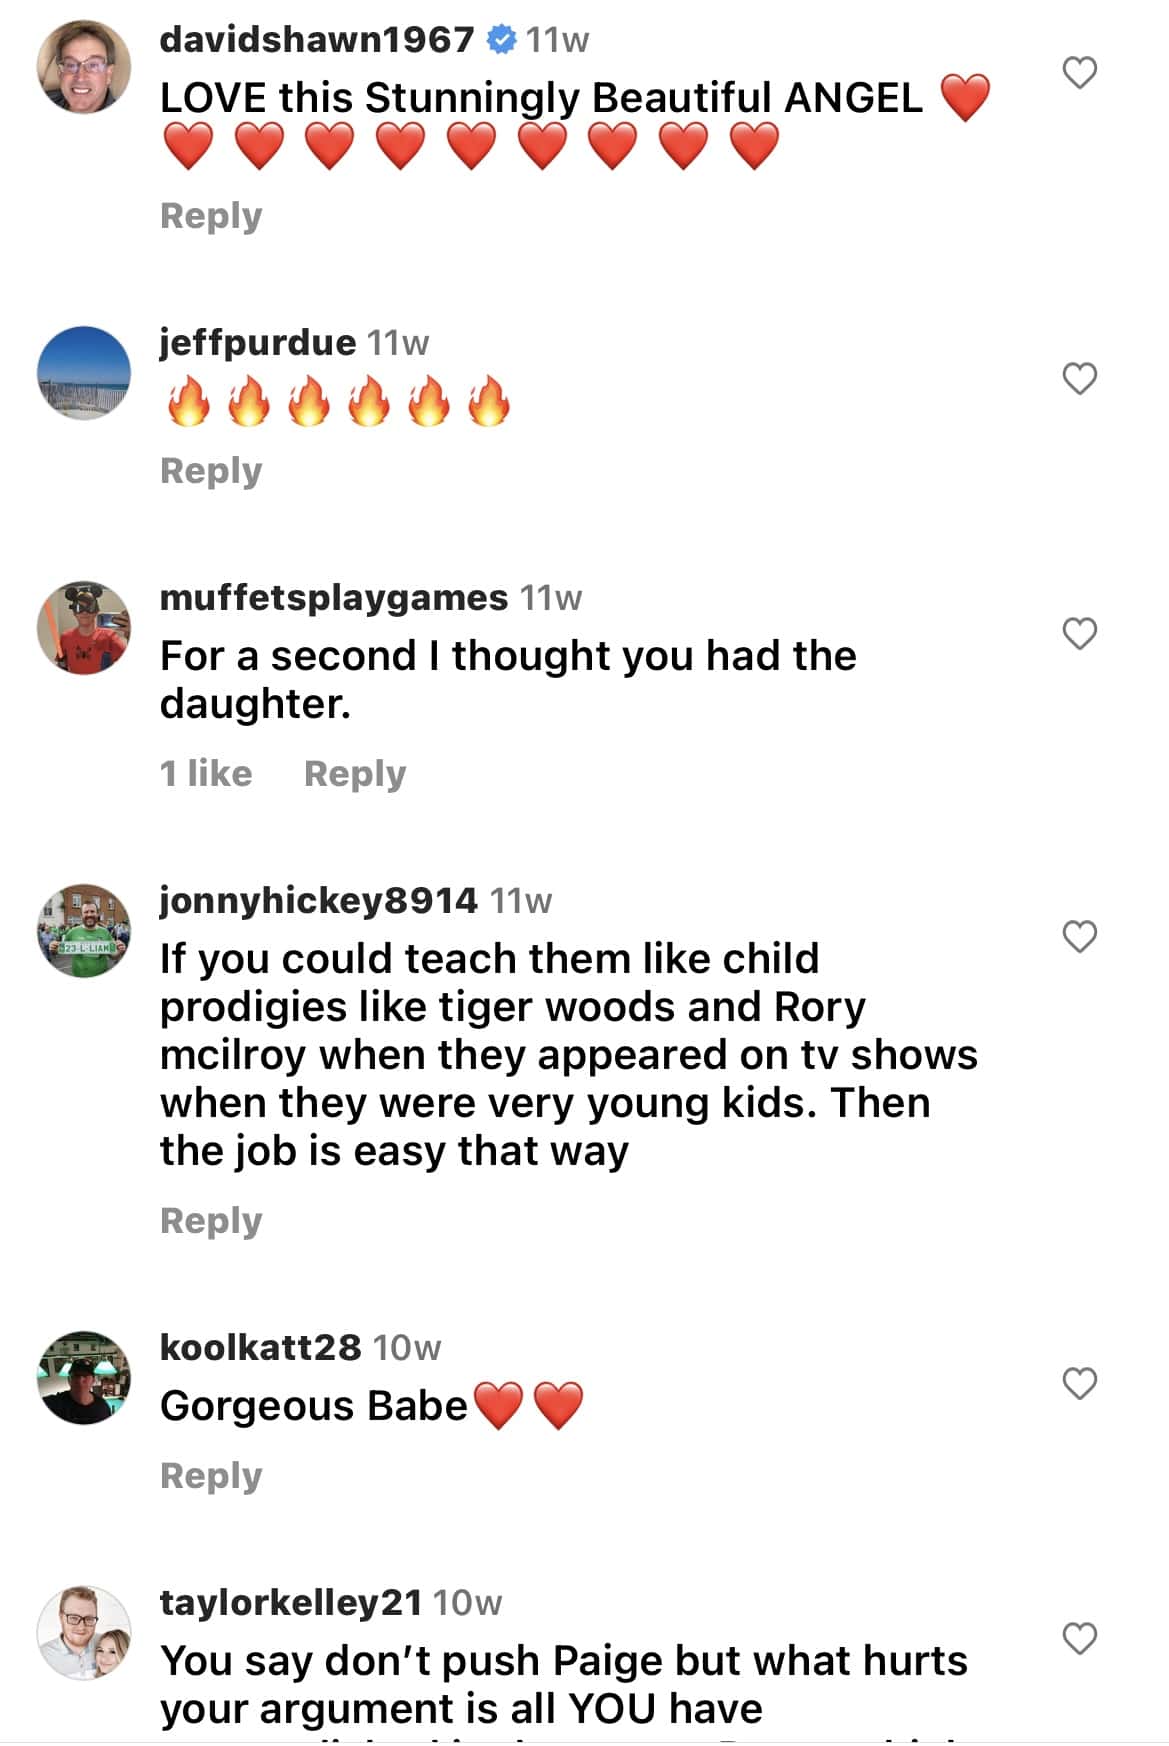Reply to jeffpurdue's fire comment
Image resolution: width=1169 pixels, height=1746 pixels.
click(209, 469)
